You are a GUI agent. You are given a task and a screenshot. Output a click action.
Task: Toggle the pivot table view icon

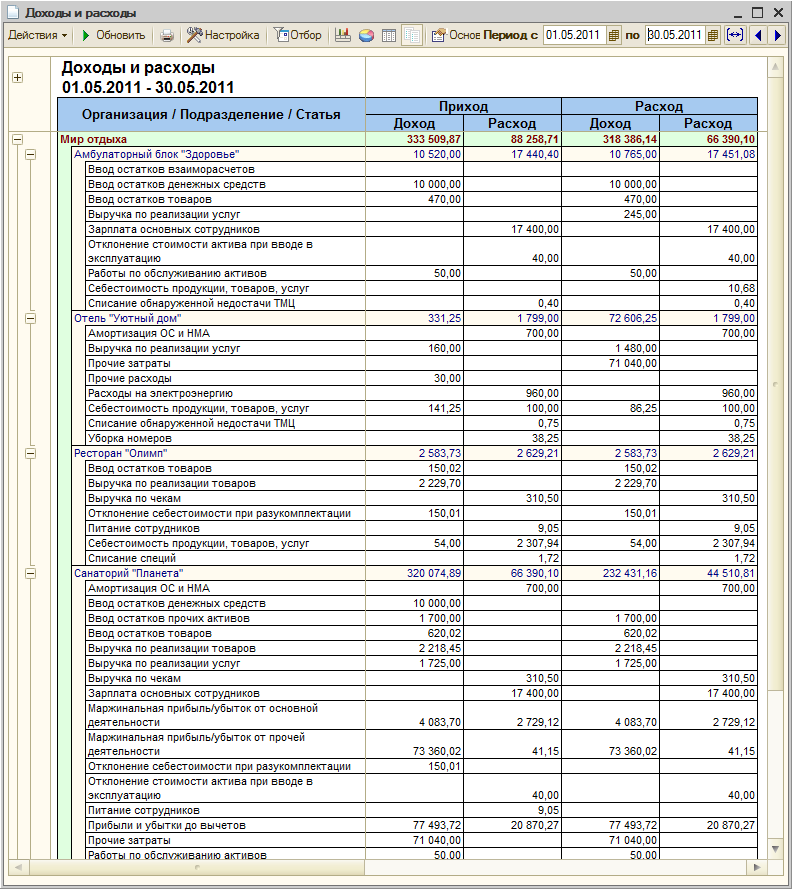pyautogui.click(x=412, y=35)
